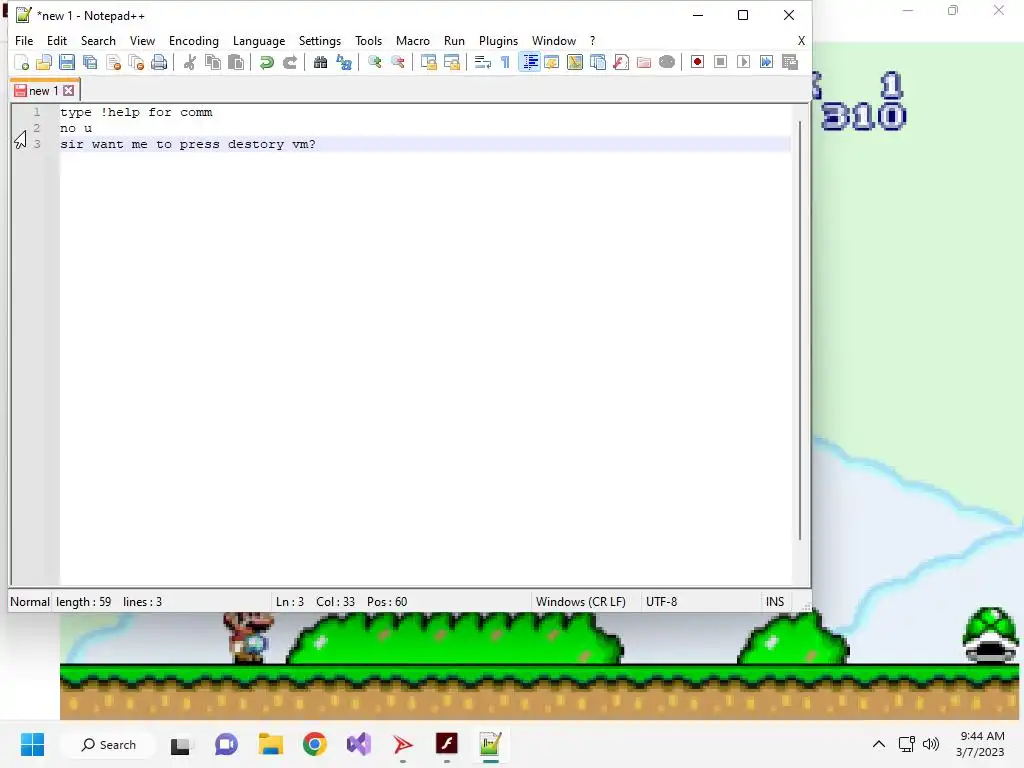
Task: Click line 1 text 'type !help for comm'
Action: pyautogui.click(x=136, y=112)
